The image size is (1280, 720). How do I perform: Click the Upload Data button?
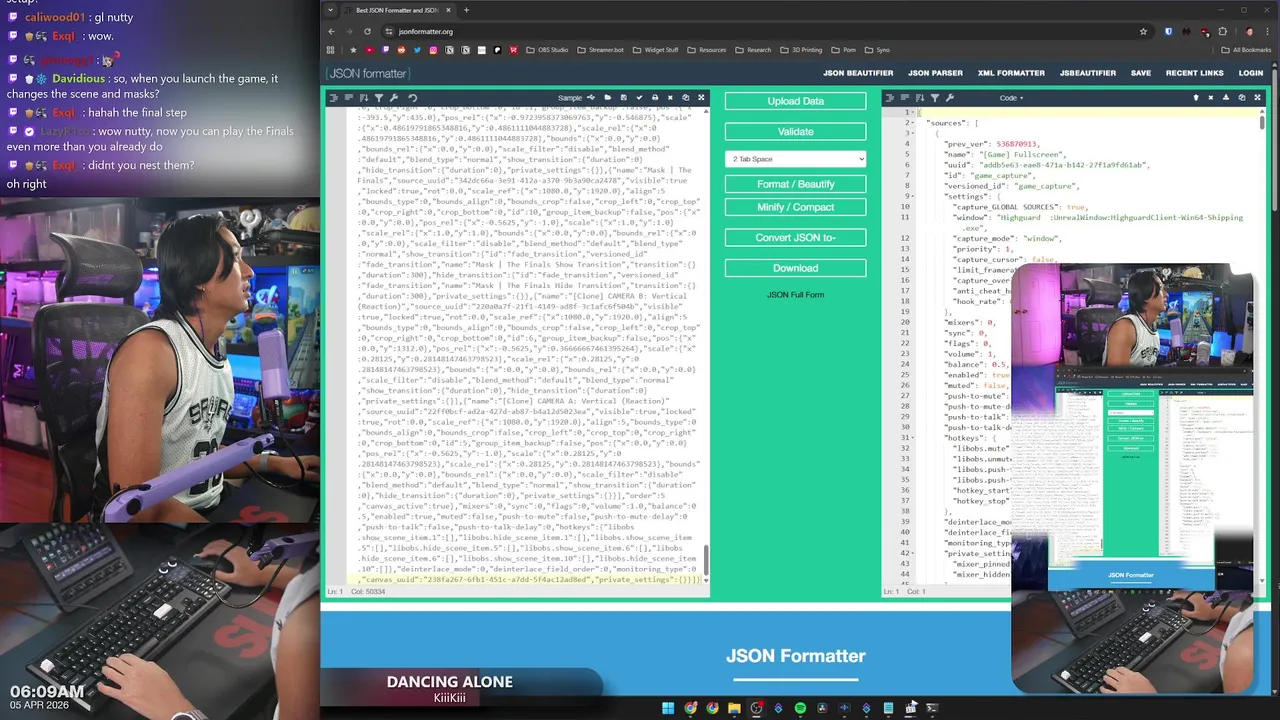[x=795, y=101]
